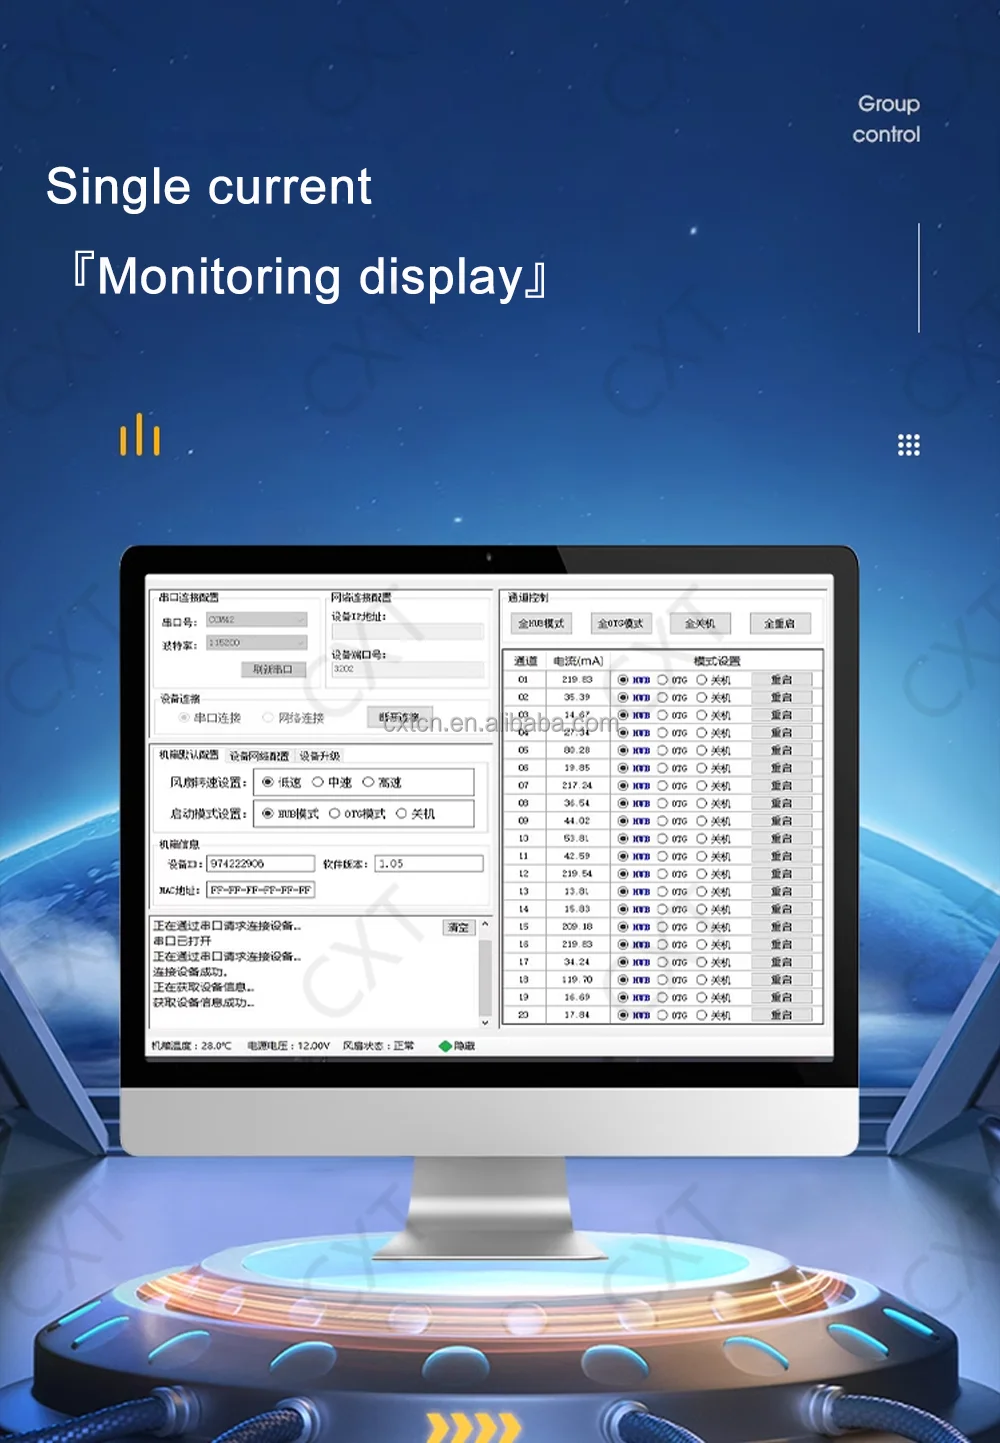Switch to 设备网络配置 tab
Viewport: 1000px width, 1443px height.
(259, 756)
